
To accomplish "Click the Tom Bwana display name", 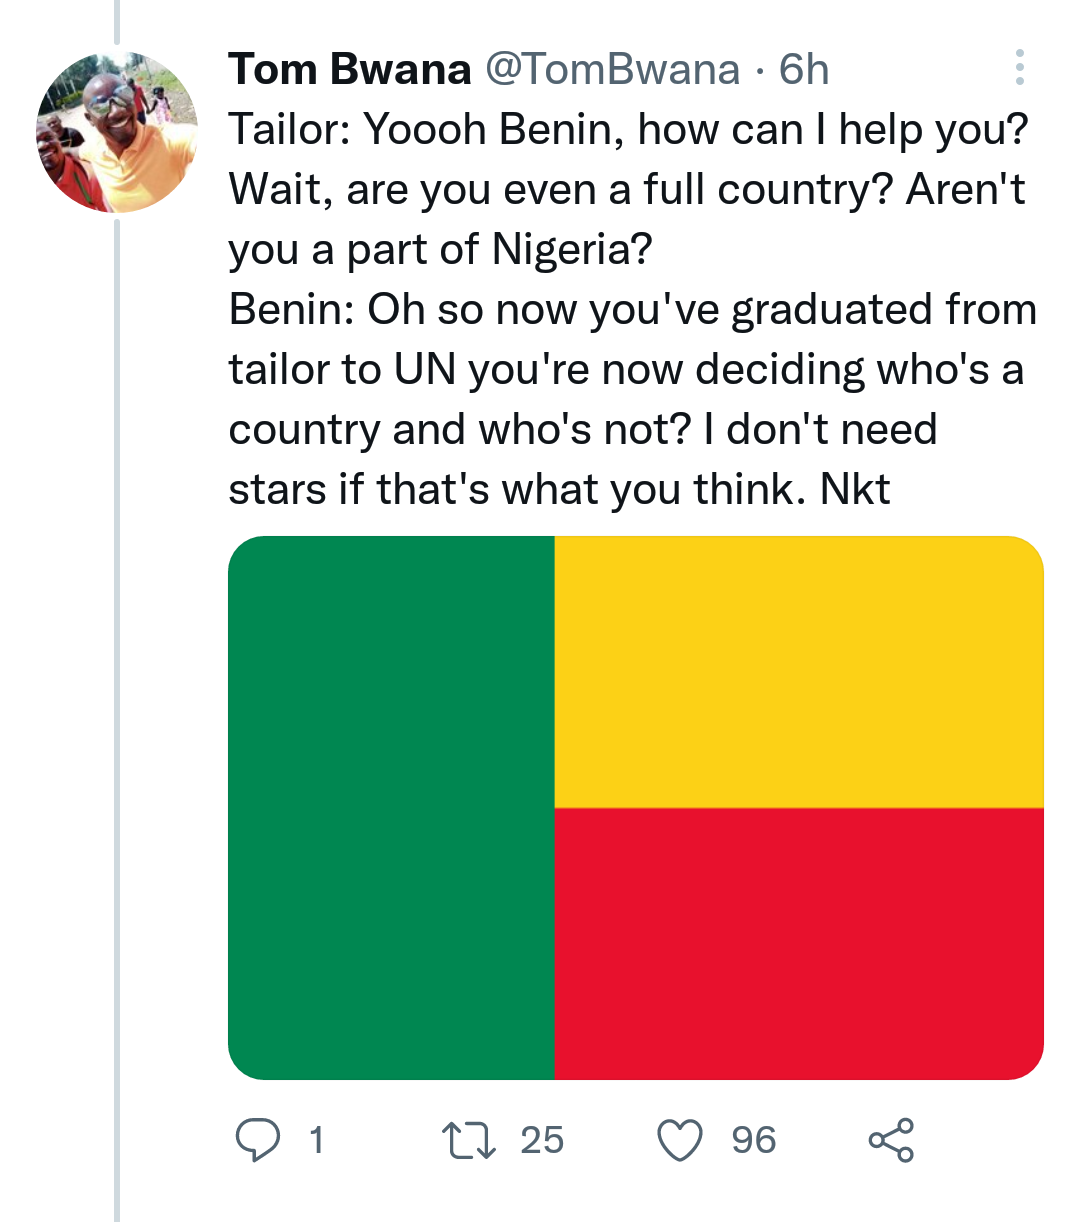I will [x=349, y=69].
